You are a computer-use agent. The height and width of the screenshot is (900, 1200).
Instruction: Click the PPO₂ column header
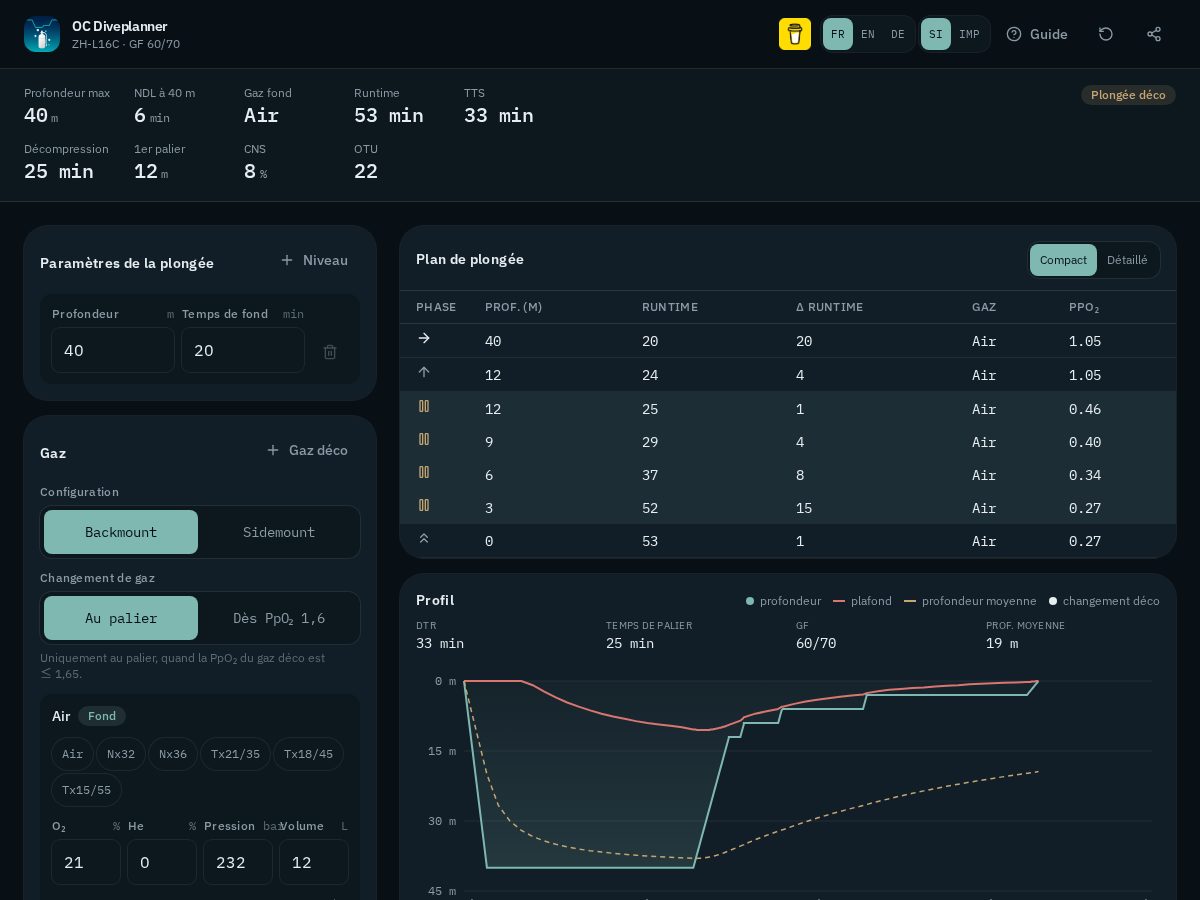[1084, 307]
